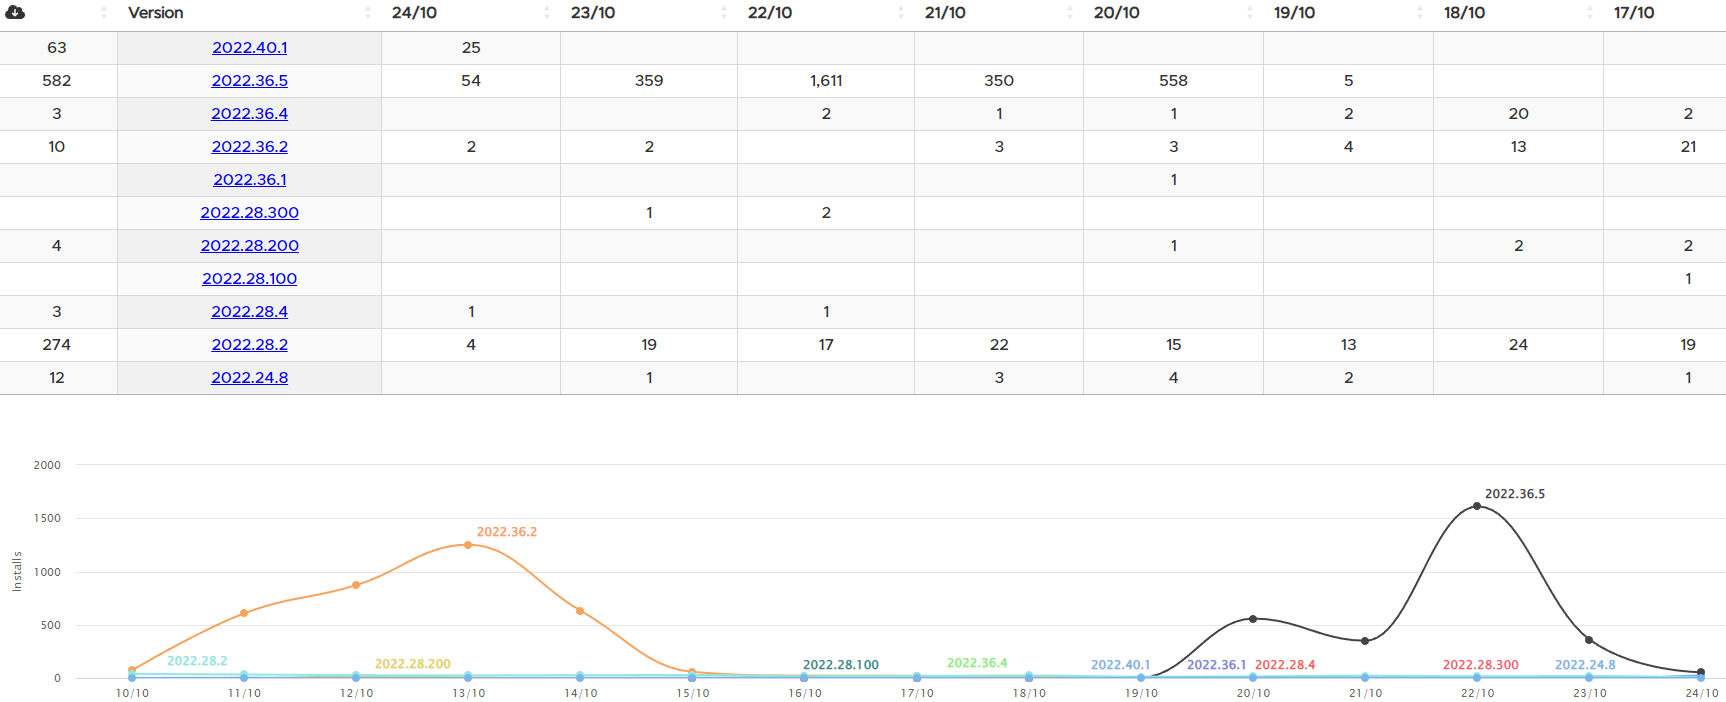Select the dark data point at 20/10
Image resolution: width=1726 pixels, height=702 pixels.
(x=1253, y=619)
